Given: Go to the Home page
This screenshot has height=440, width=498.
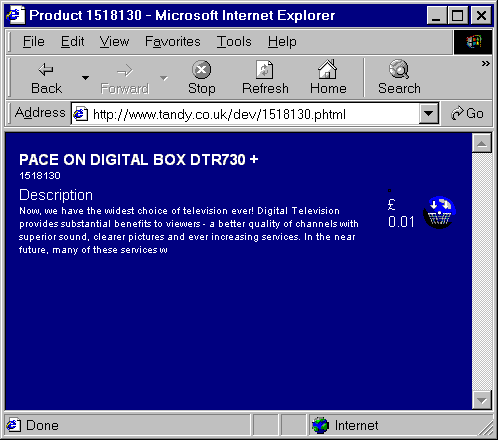Looking at the screenshot, I should coord(328,78).
